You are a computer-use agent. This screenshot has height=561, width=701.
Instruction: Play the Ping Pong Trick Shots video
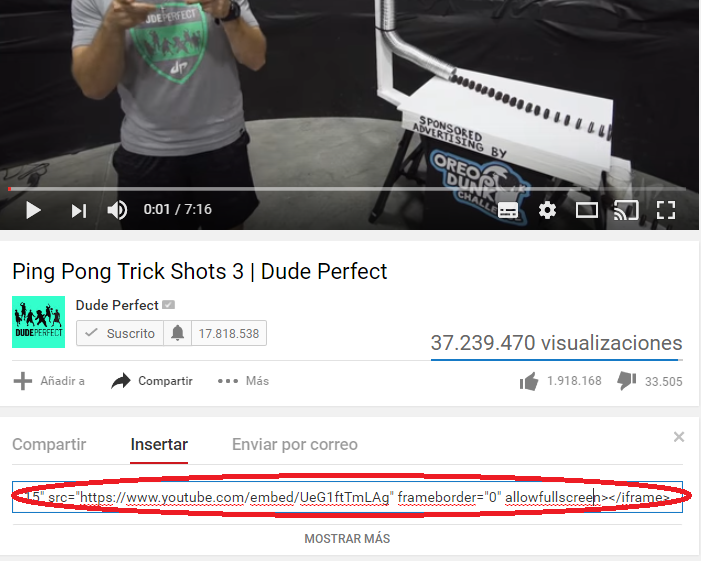coord(33,210)
